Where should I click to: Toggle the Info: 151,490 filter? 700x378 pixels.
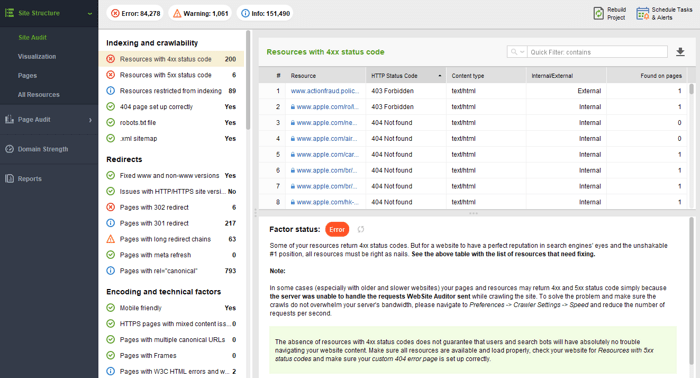point(265,13)
